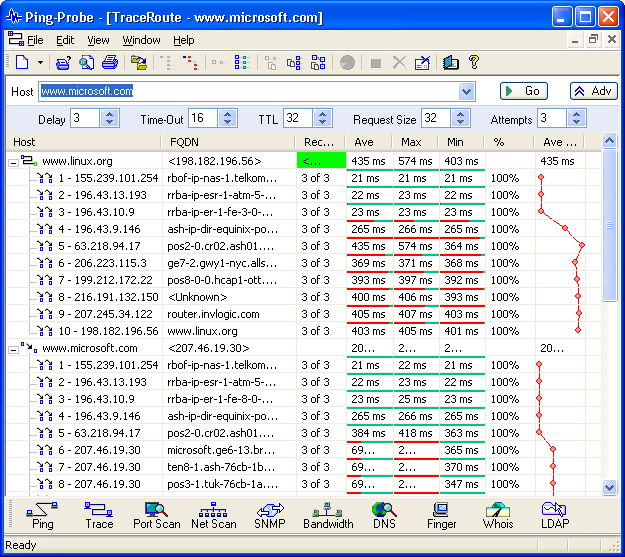The width and height of the screenshot is (625, 557).
Task: Click the Request Size spinner arrows
Action: point(460,118)
